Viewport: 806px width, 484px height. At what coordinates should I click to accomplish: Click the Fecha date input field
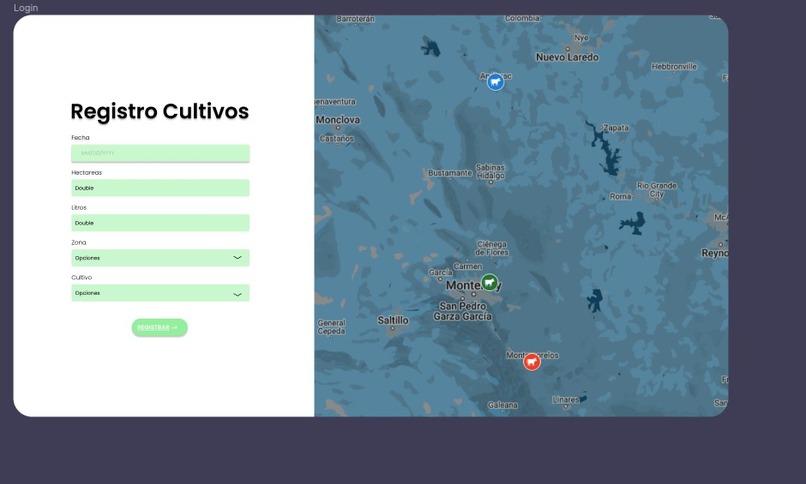click(x=160, y=153)
